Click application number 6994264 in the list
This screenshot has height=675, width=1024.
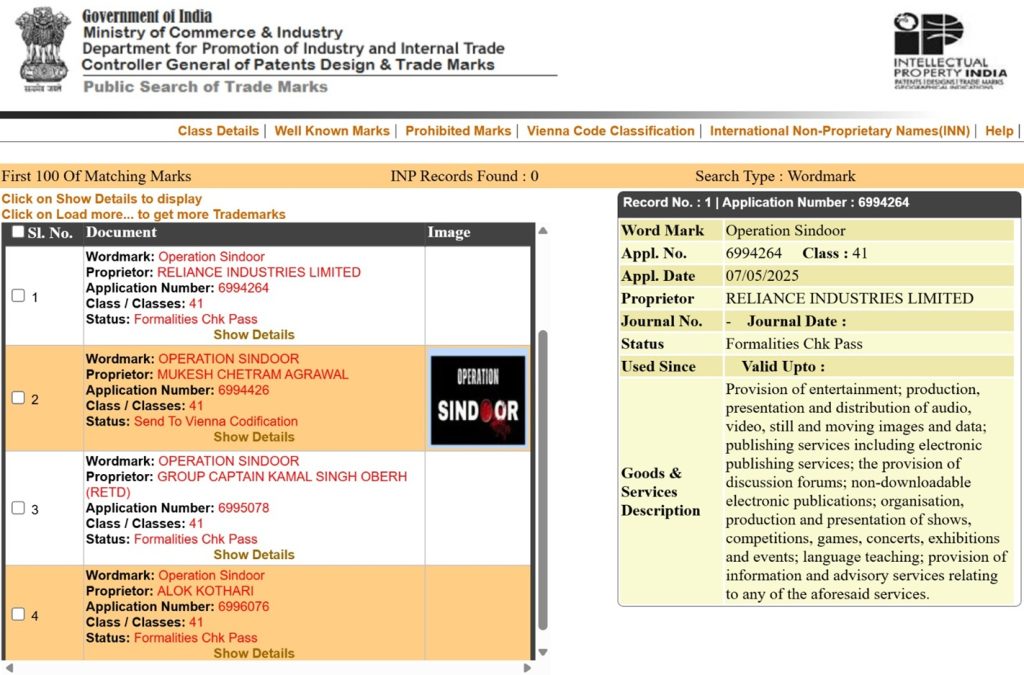[x=244, y=288]
